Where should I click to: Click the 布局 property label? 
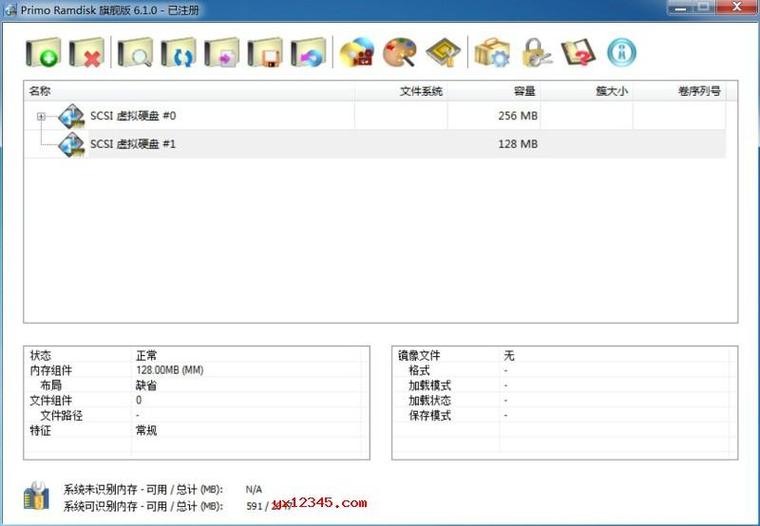(51, 385)
